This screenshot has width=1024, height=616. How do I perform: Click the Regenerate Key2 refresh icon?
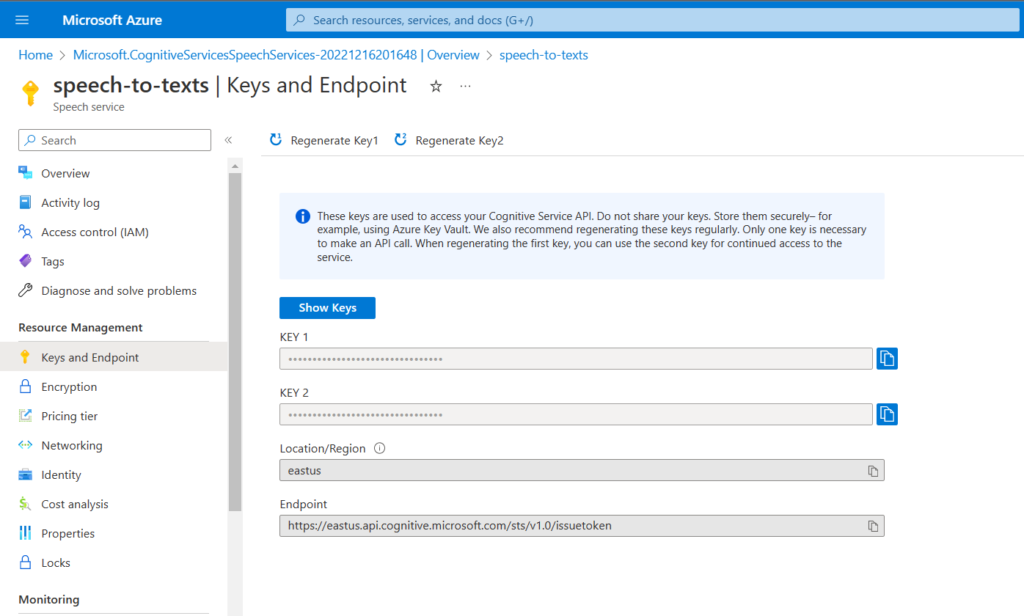[x=401, y=140]
